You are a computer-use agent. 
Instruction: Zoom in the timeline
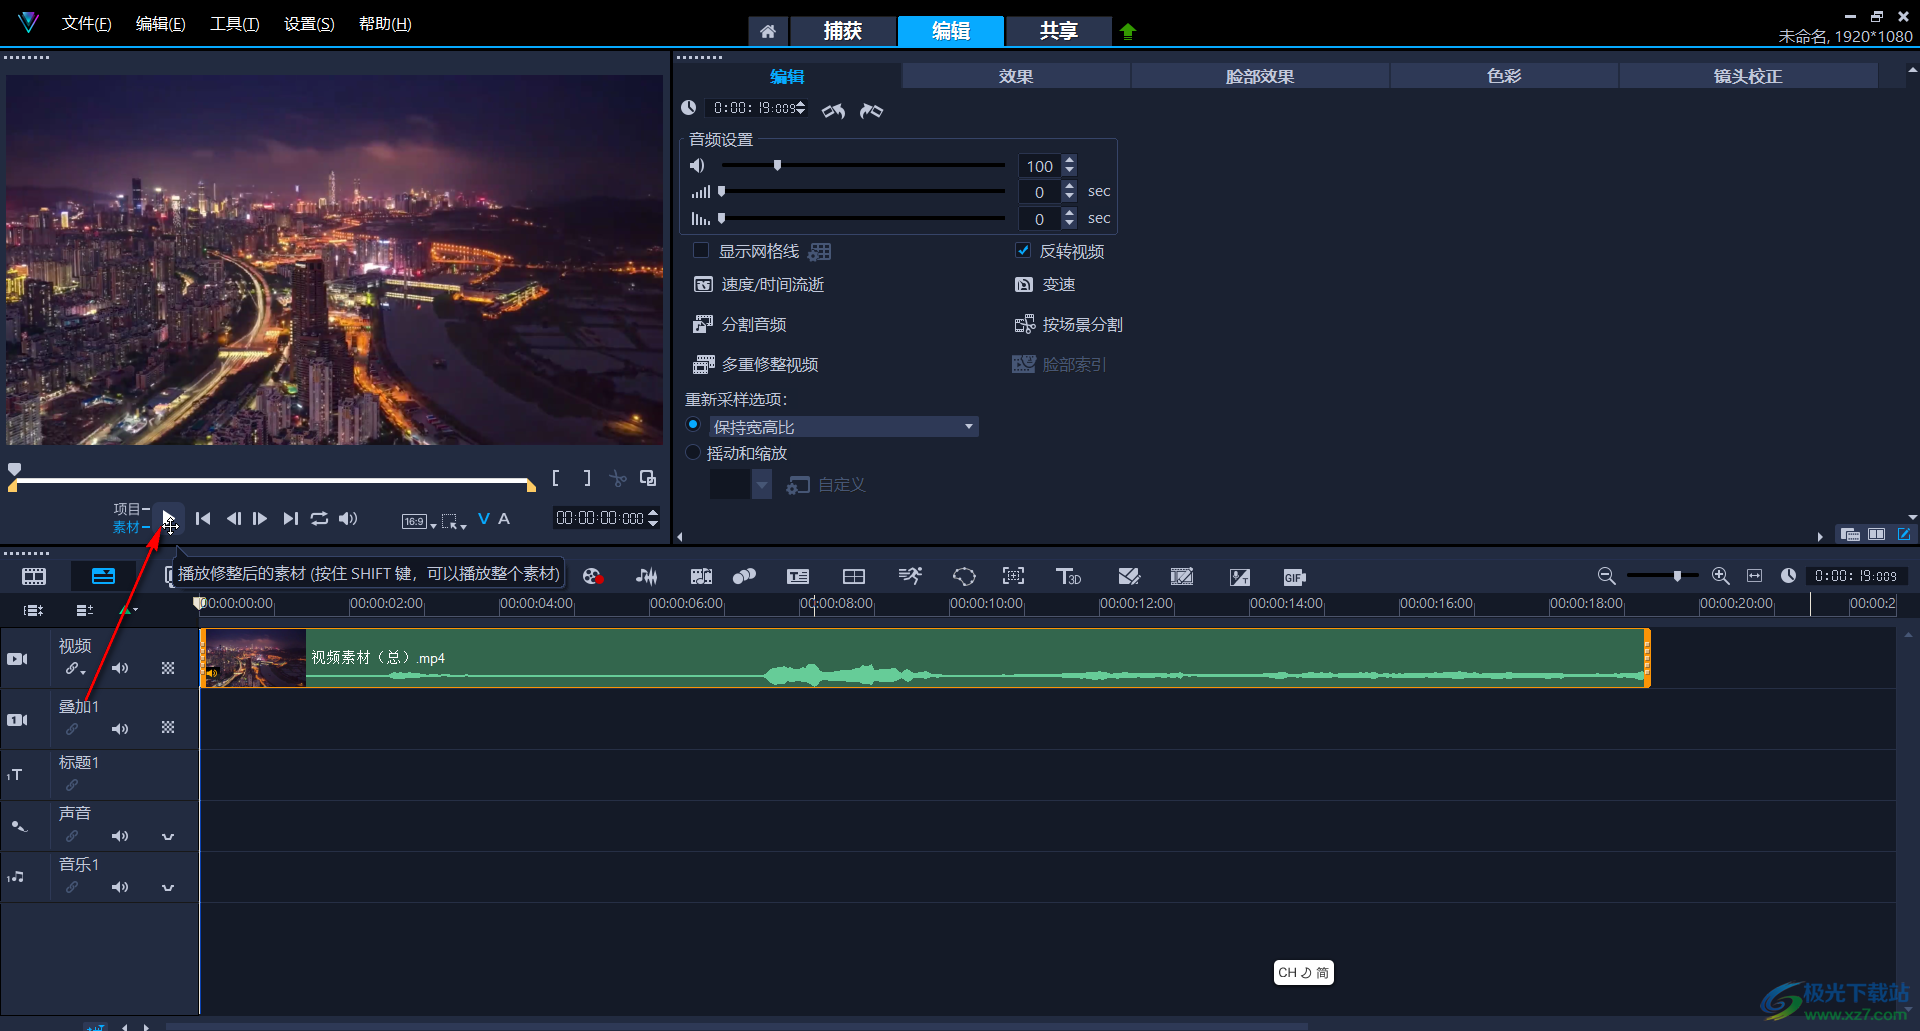click(1720, 575)
